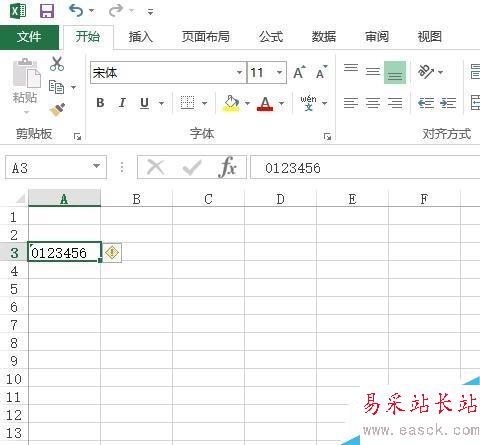This screenshot has height=445, width=480.
Task: Click the Enter checkmark in formula bar
Action: click(x=192, y=167)
